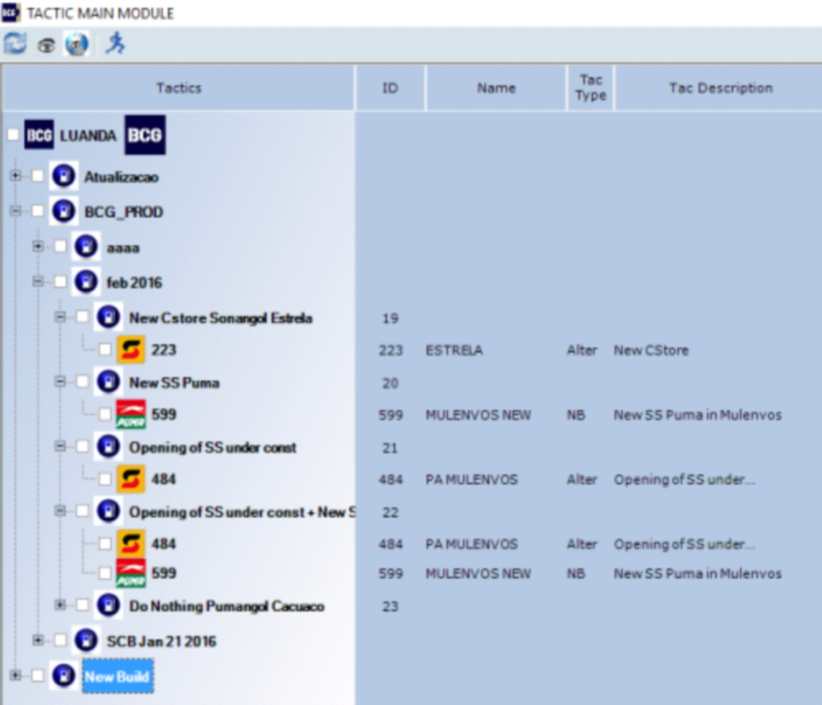Click the Sonangol logo under tactic 21
Viewport: 822px width, 705px height.
pos(131,479)
